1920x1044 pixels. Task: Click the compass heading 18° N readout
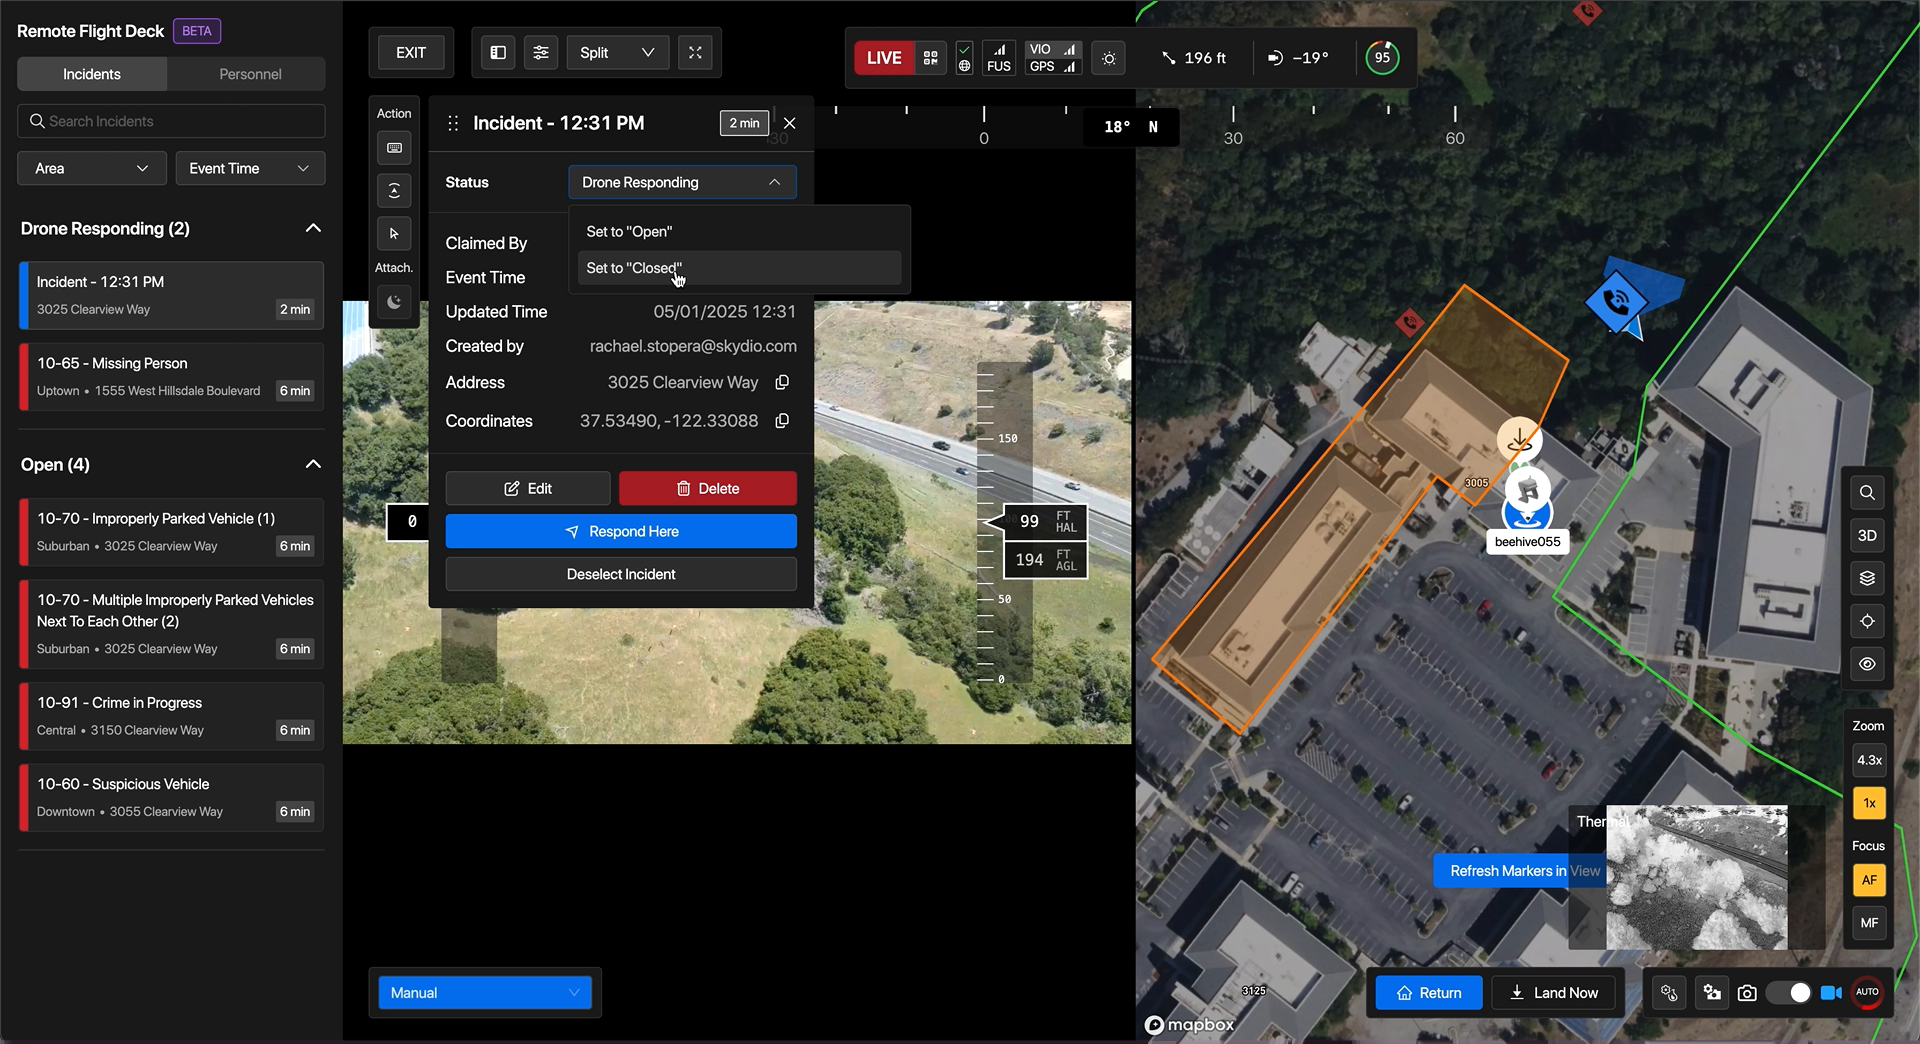coord(1131,127)
